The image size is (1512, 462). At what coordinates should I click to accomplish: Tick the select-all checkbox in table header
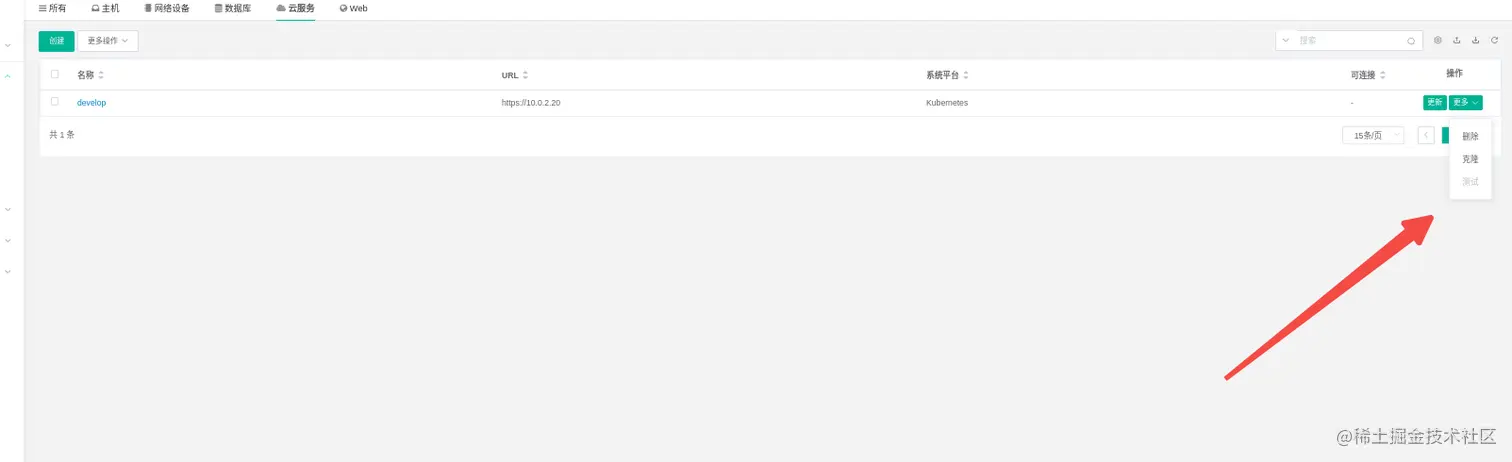[x=55, y=74]
